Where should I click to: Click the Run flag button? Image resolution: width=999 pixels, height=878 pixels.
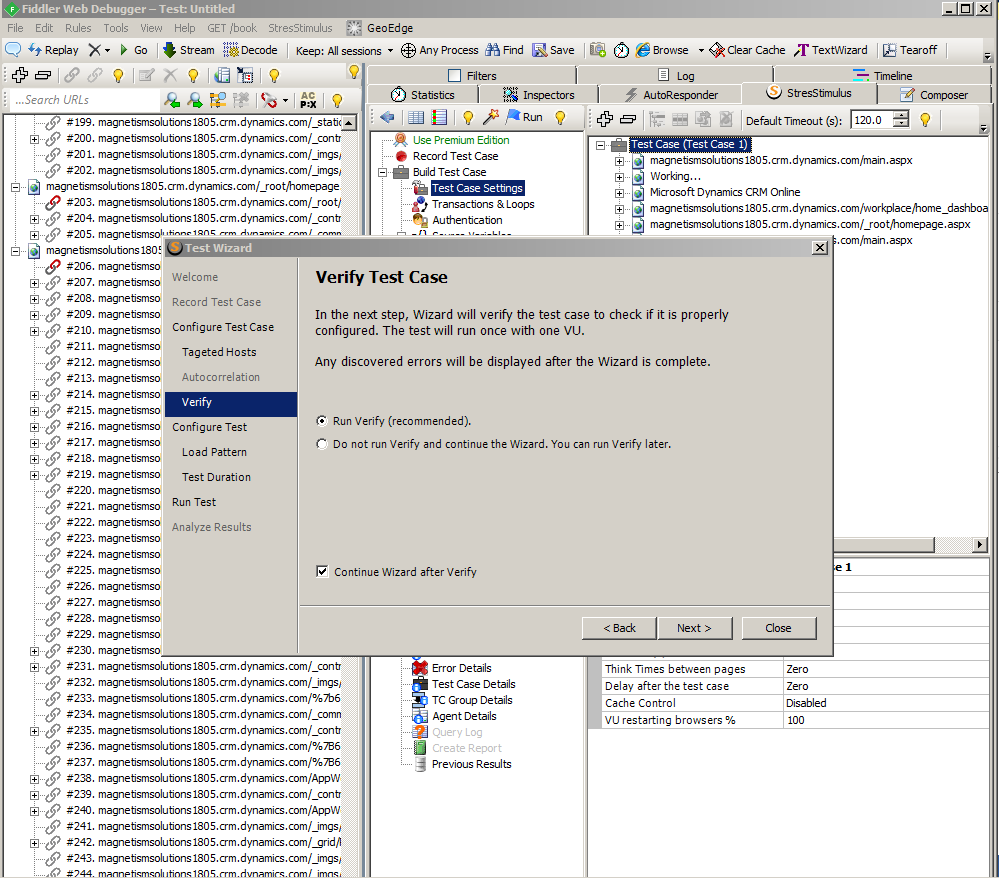(x=524, y=117)
